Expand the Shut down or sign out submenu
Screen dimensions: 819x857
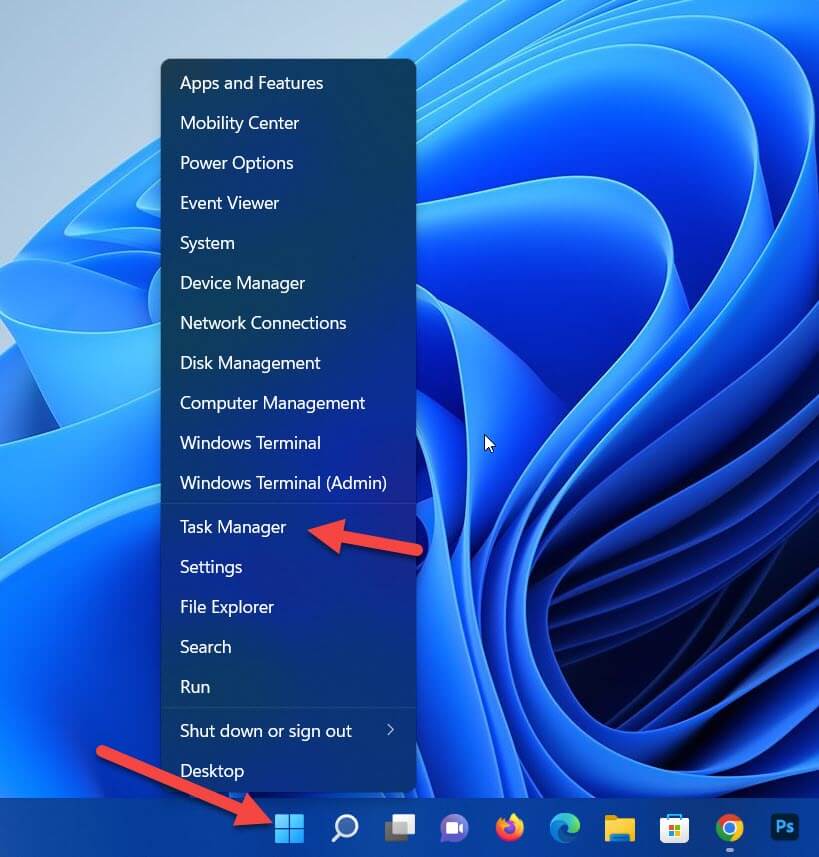click(288, 731)
